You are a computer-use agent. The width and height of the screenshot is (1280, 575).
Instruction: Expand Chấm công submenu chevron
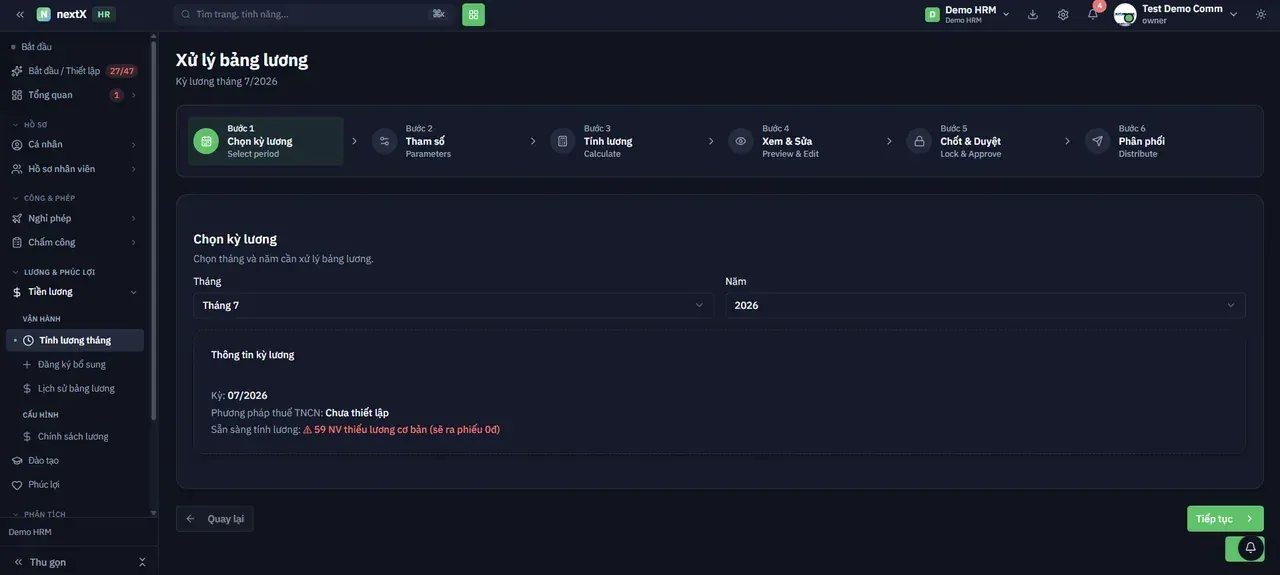pos(133,242)
